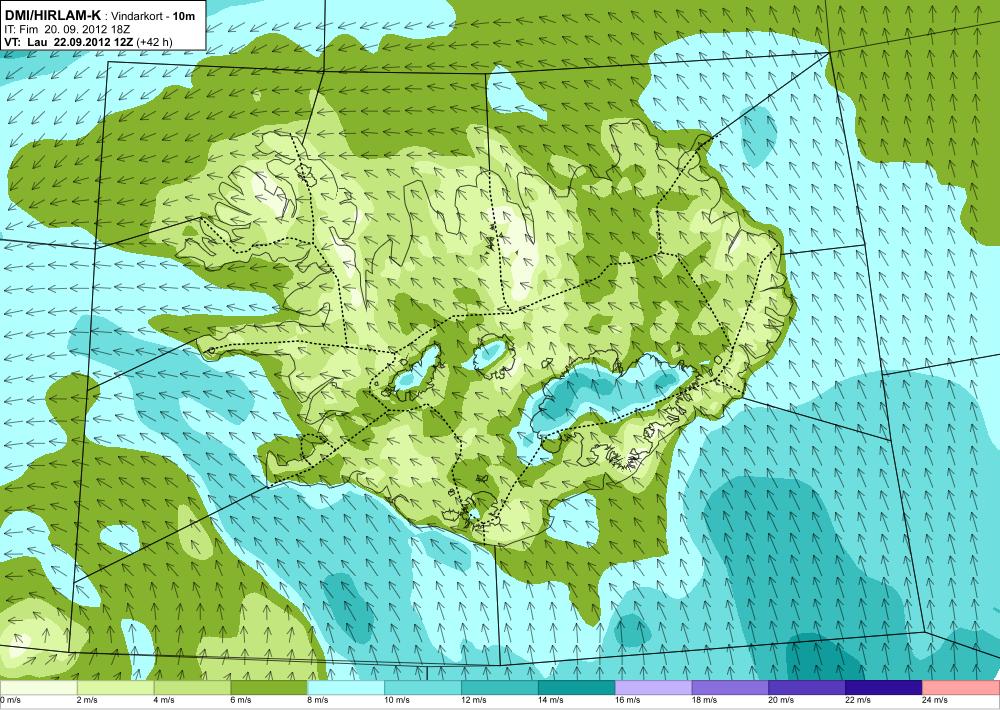Click the '16 m/s' legend label
Screen dimensions: 1000x710
click(x=627, y=700)
